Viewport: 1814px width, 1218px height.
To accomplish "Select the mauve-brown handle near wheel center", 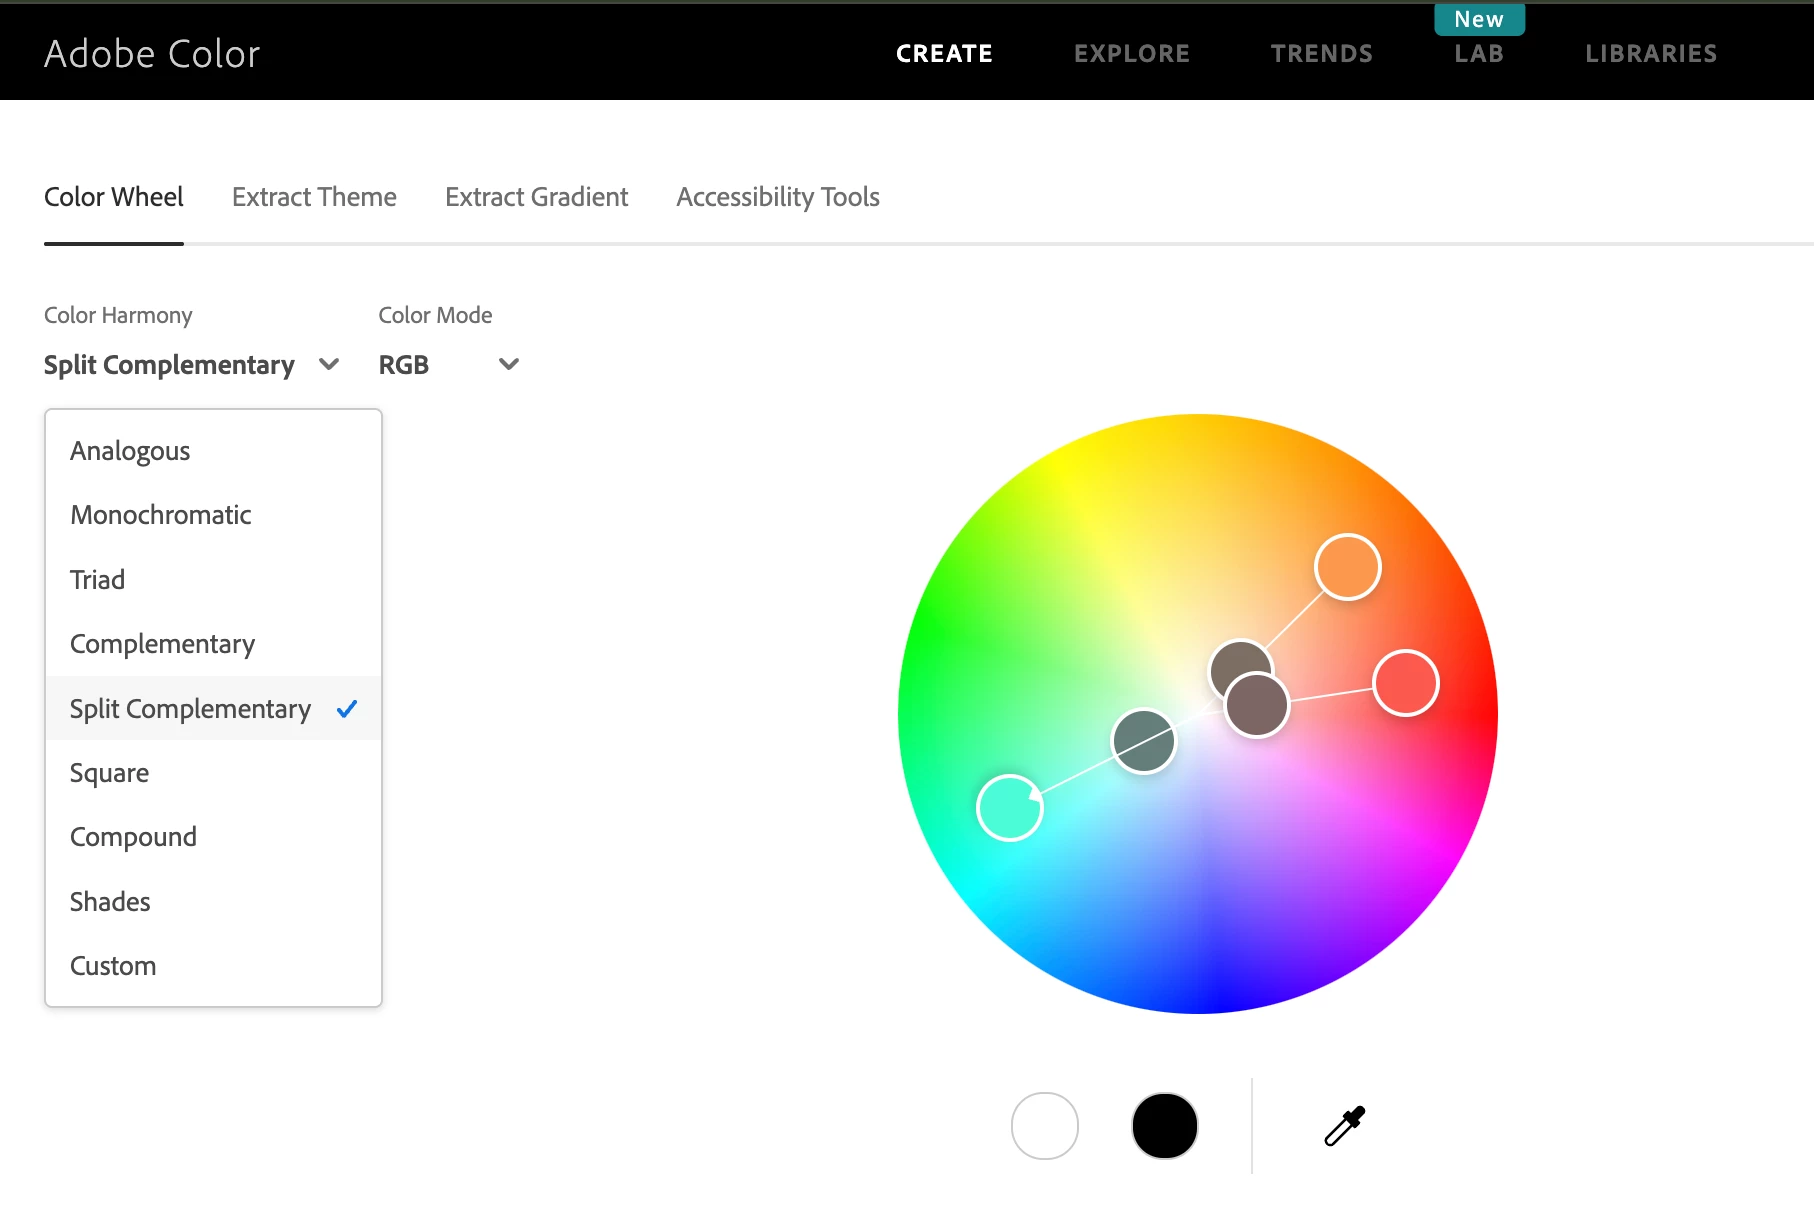I will point(1257,705).
